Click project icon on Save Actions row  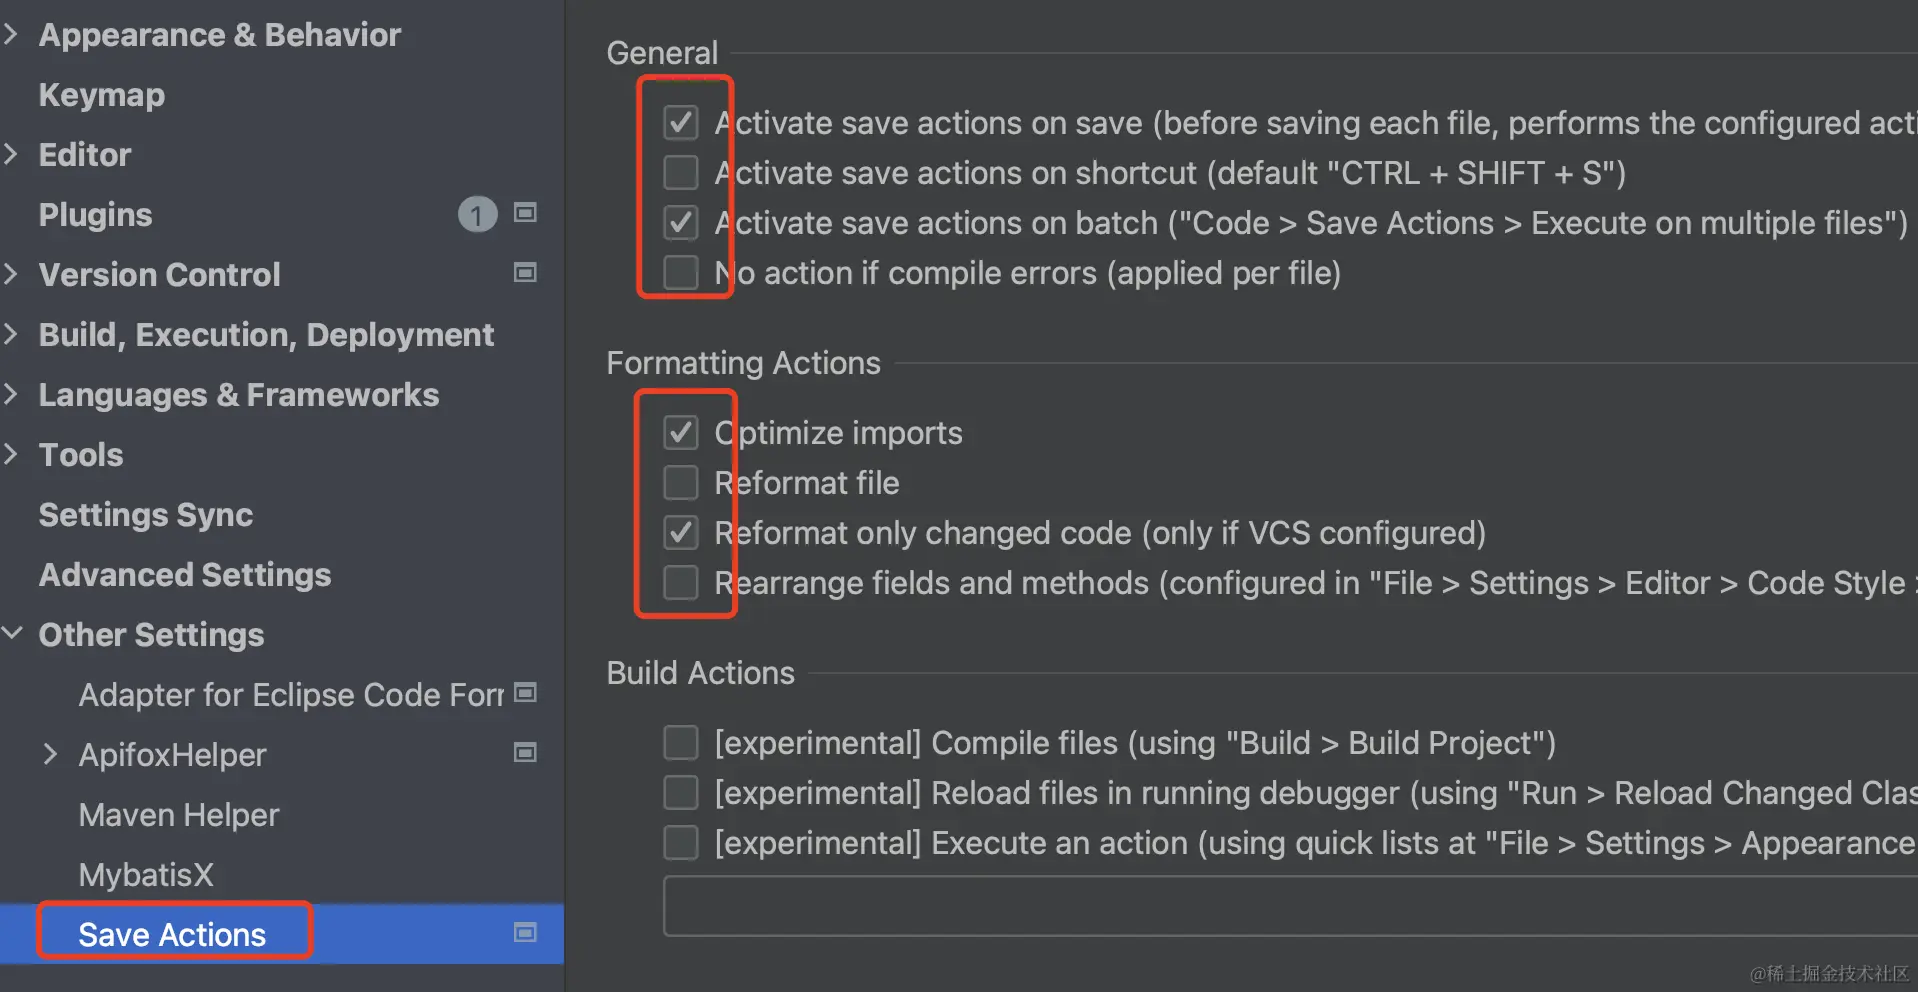(525, 933)
